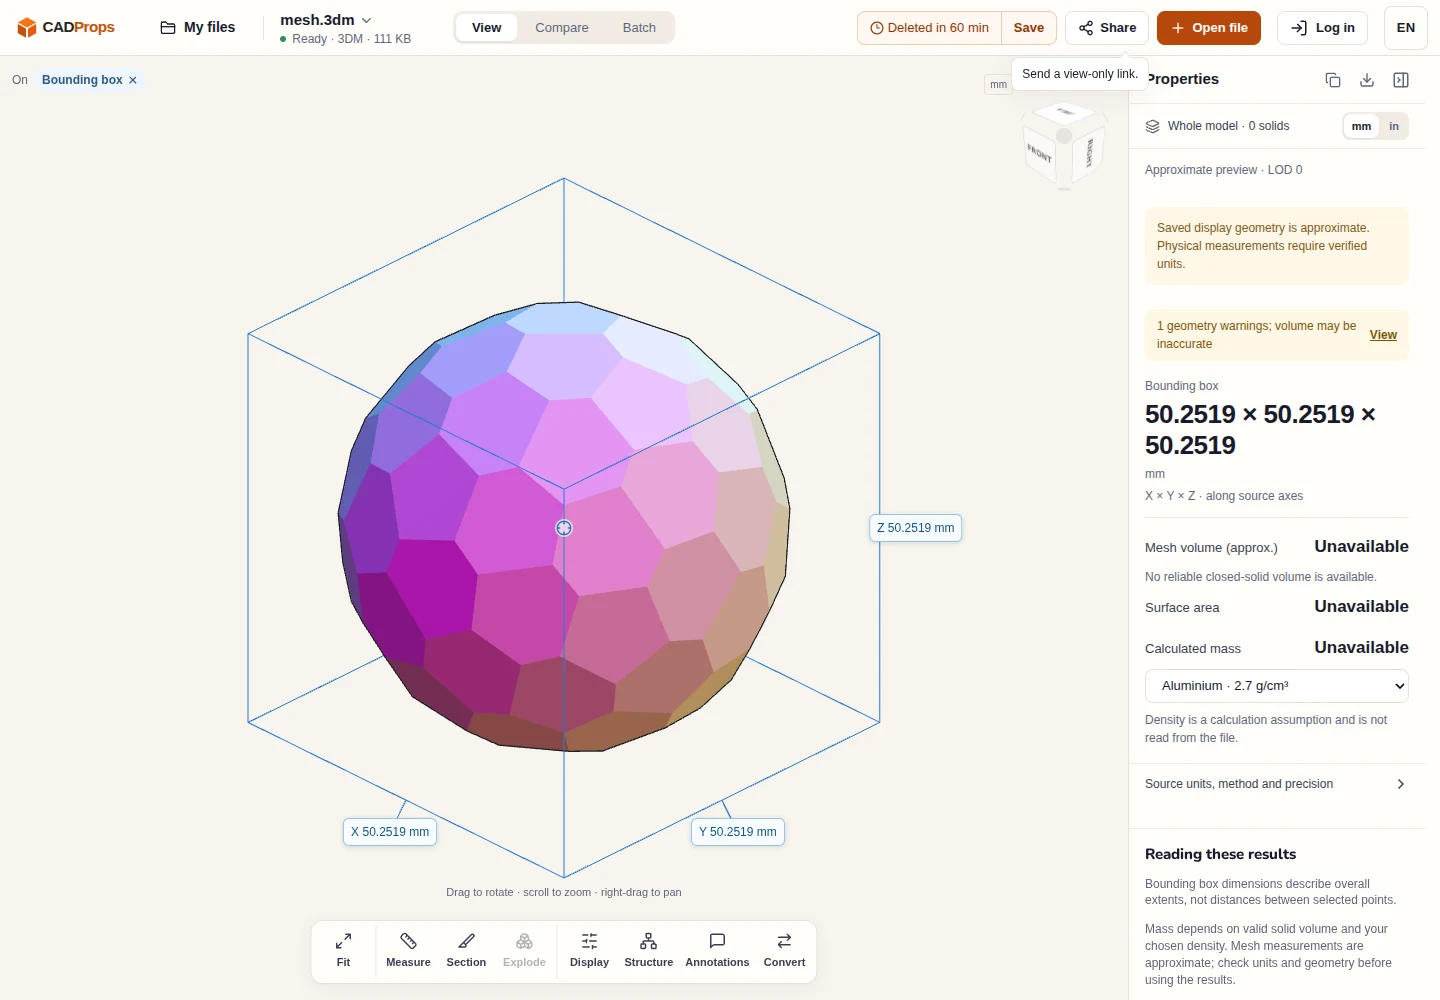
Task: Switch units to mm
Action: tap(1361, 126)
